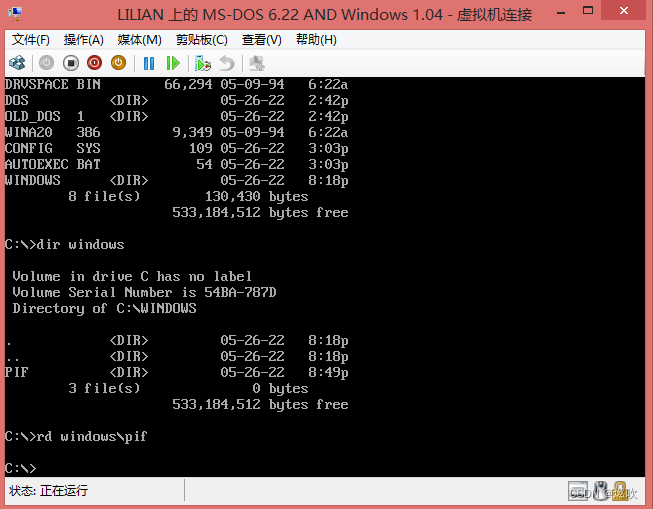The image size is (653, 509).
Task: Open the 剪贴板(C) menu
Action: [x=202, y=40]
